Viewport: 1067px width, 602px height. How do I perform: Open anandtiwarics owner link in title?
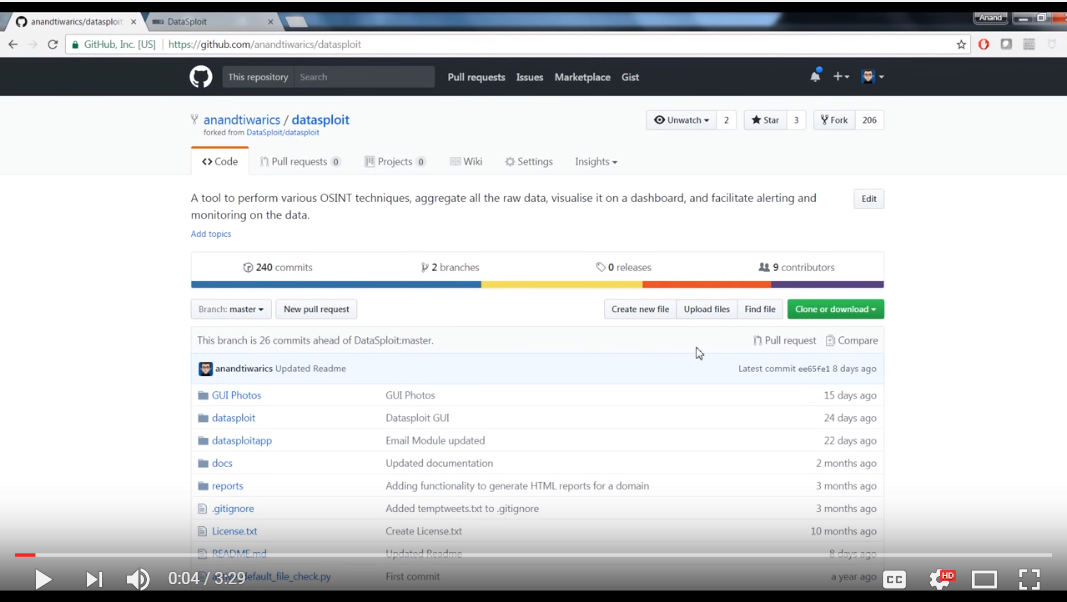[242, 120]
